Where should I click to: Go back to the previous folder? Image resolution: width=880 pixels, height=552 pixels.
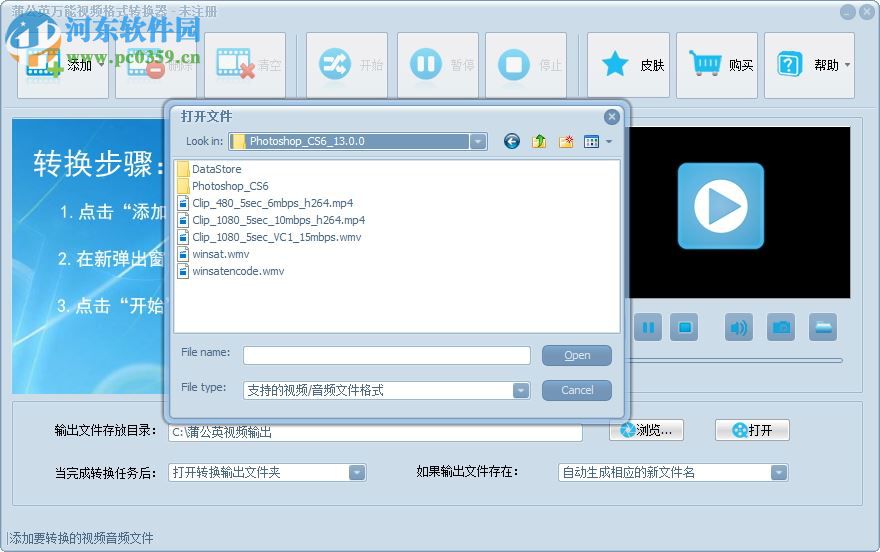click(511, 141)
